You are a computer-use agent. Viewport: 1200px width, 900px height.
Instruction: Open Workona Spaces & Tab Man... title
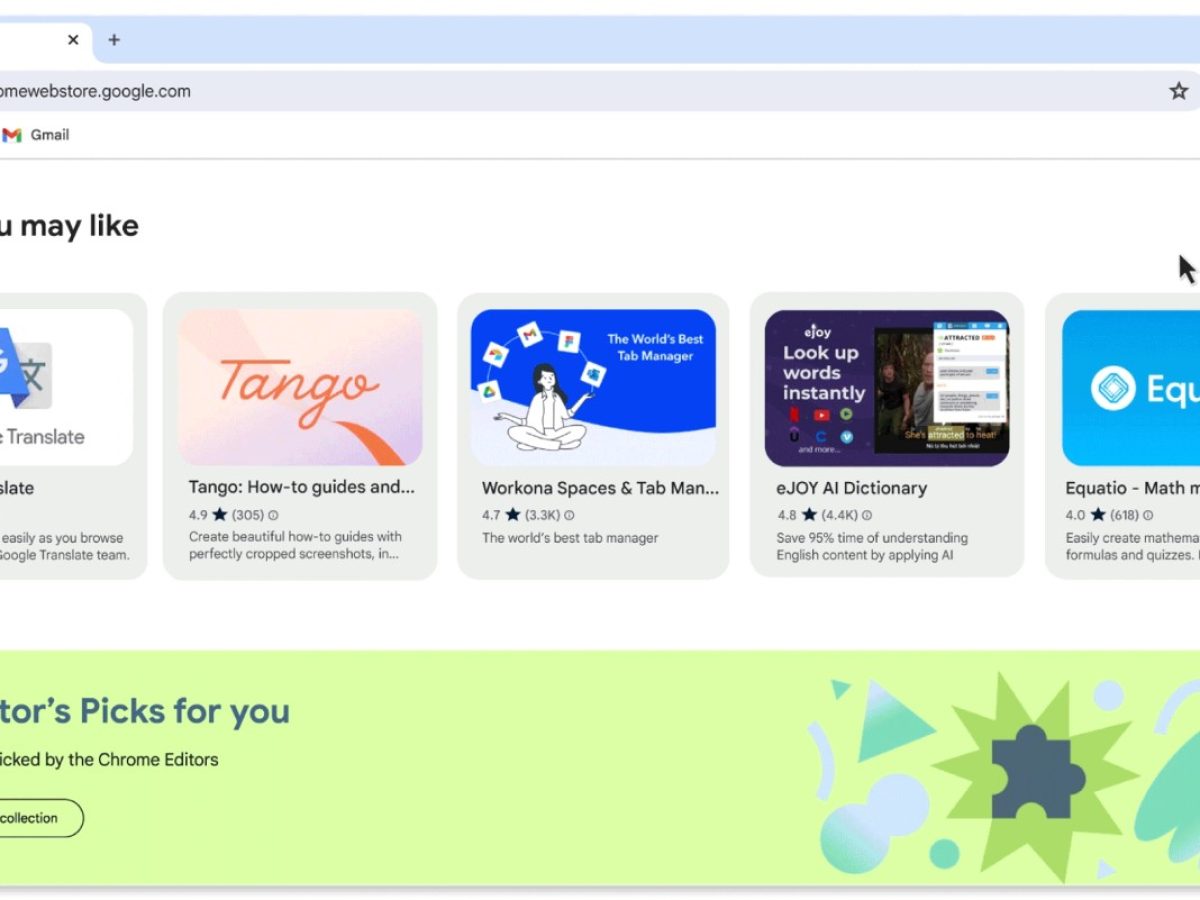coord(600,488)
